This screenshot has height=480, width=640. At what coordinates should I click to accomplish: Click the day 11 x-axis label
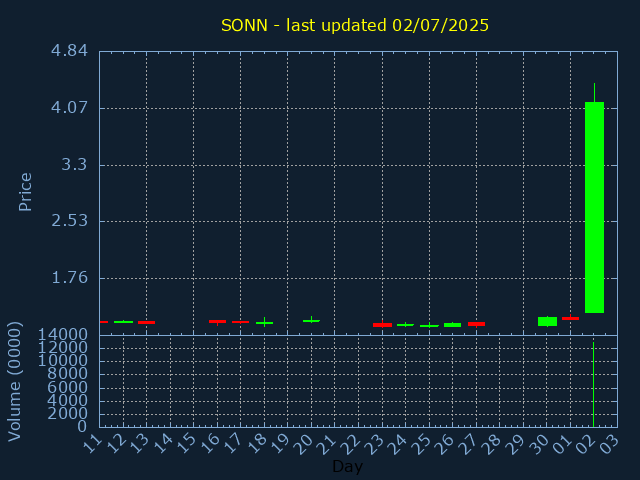92,444
